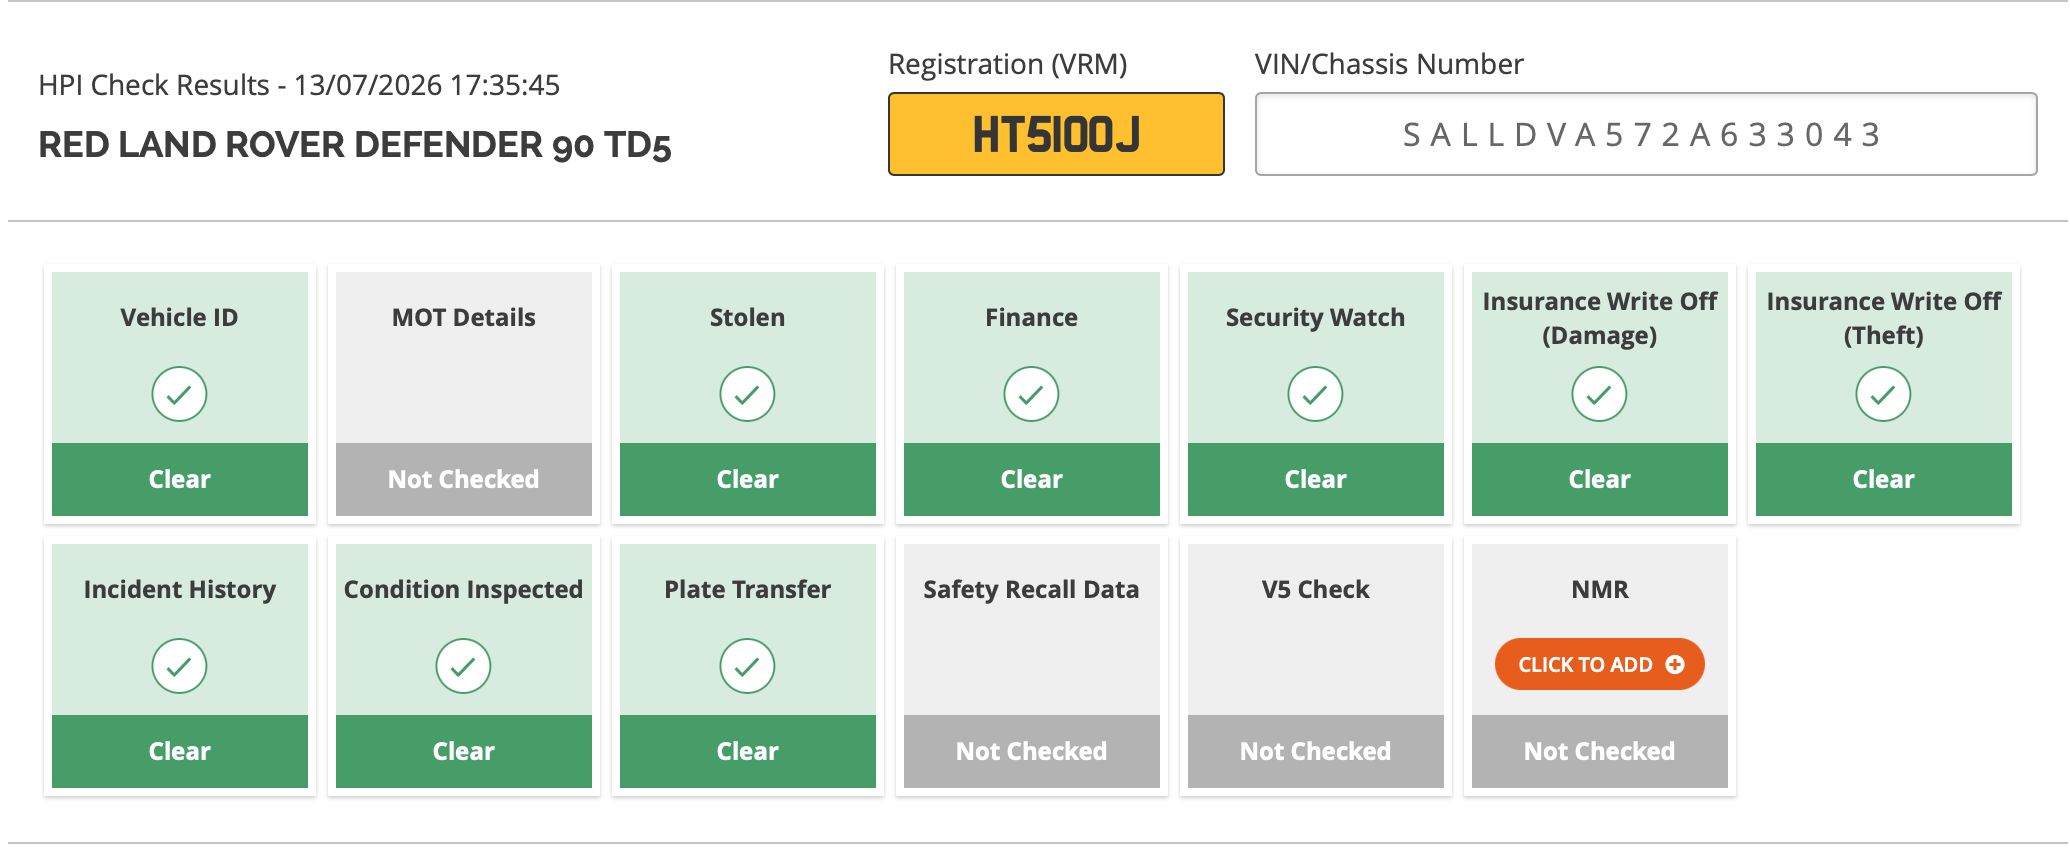The width and height of the screenshot is (2070, 848).
Task: Click the HT5100J registration plate
Action: [x=1056, y=134]
